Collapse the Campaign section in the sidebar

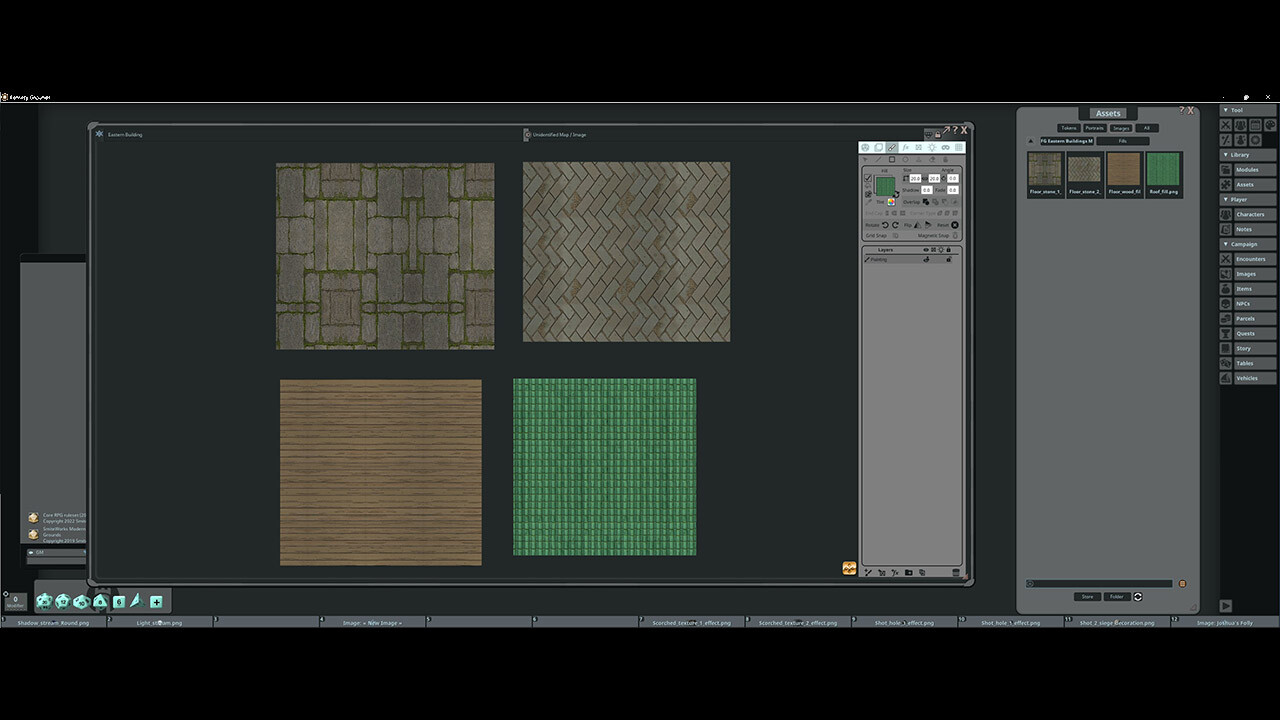(1227, 243)
